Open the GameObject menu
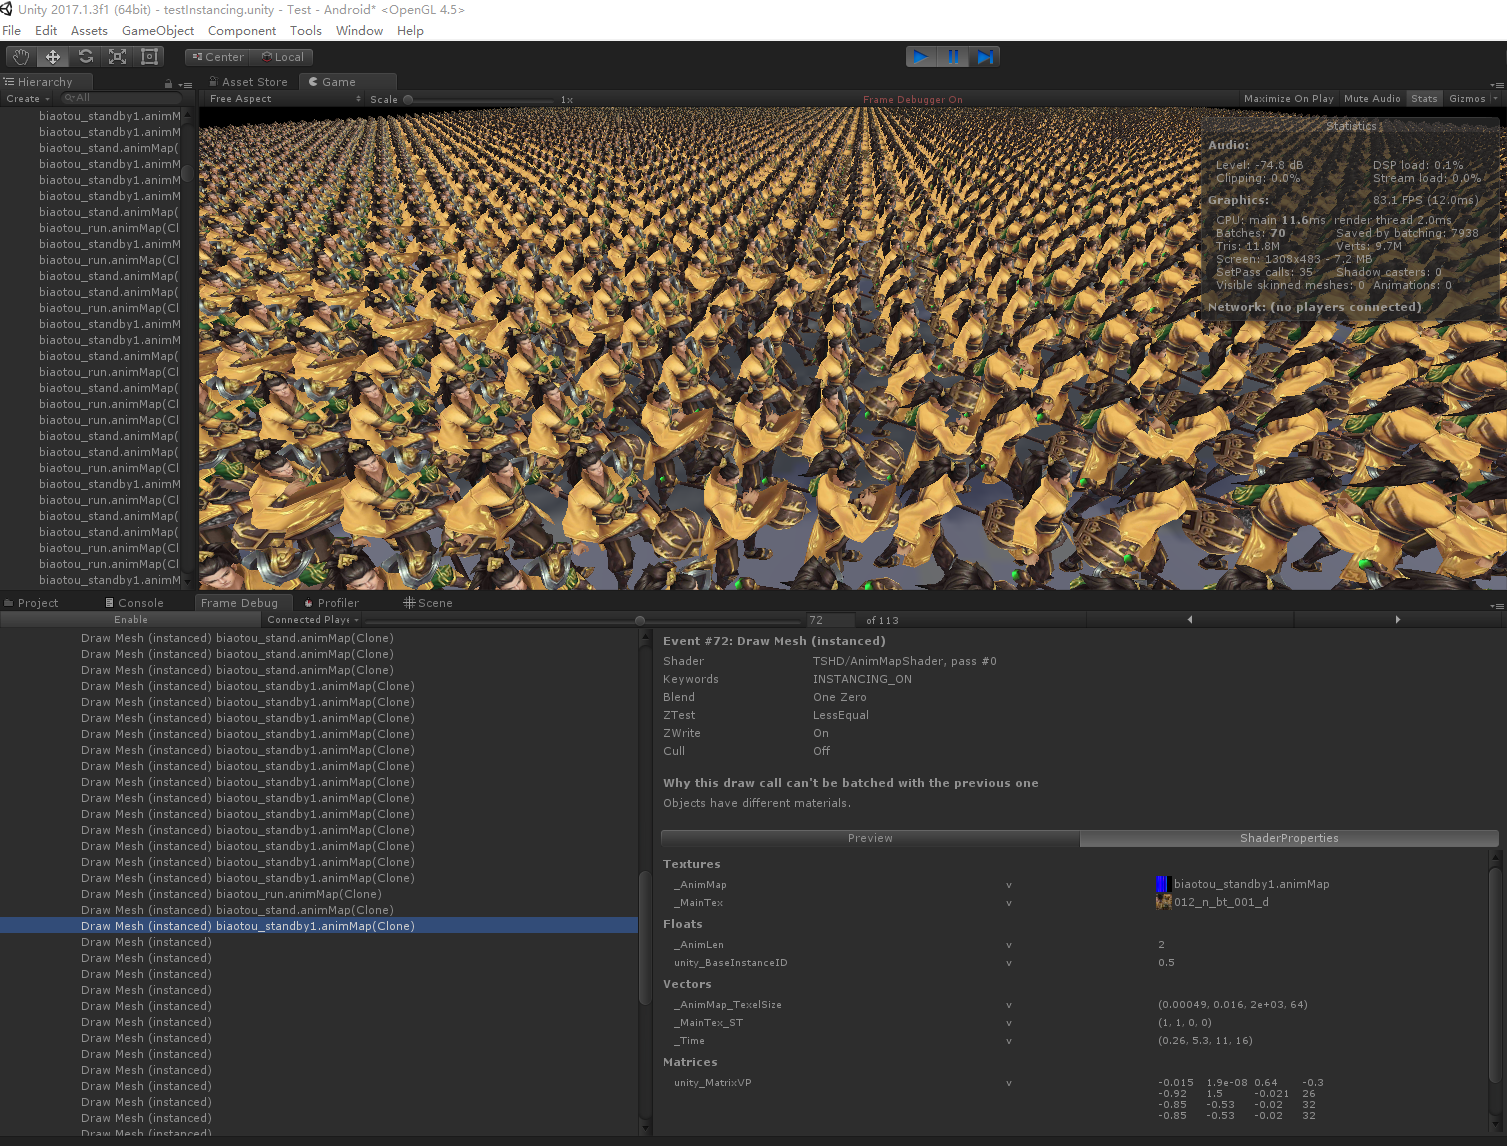The image size is (1507, 1146). (158, 31)
